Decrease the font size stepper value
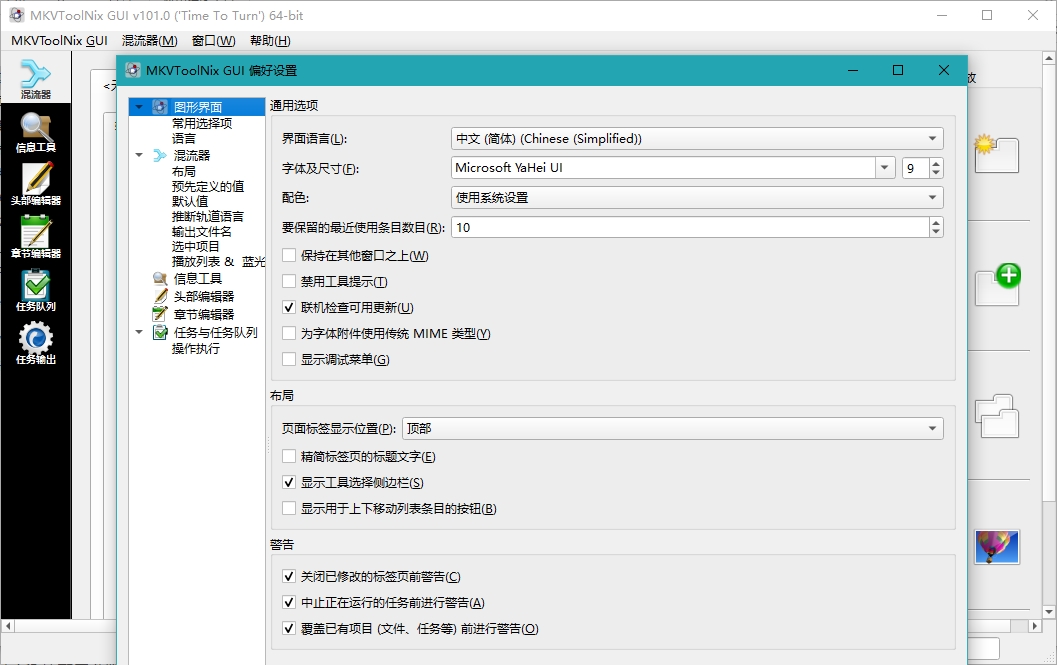Screen dimensions: 1057x665 coord(936,173)
